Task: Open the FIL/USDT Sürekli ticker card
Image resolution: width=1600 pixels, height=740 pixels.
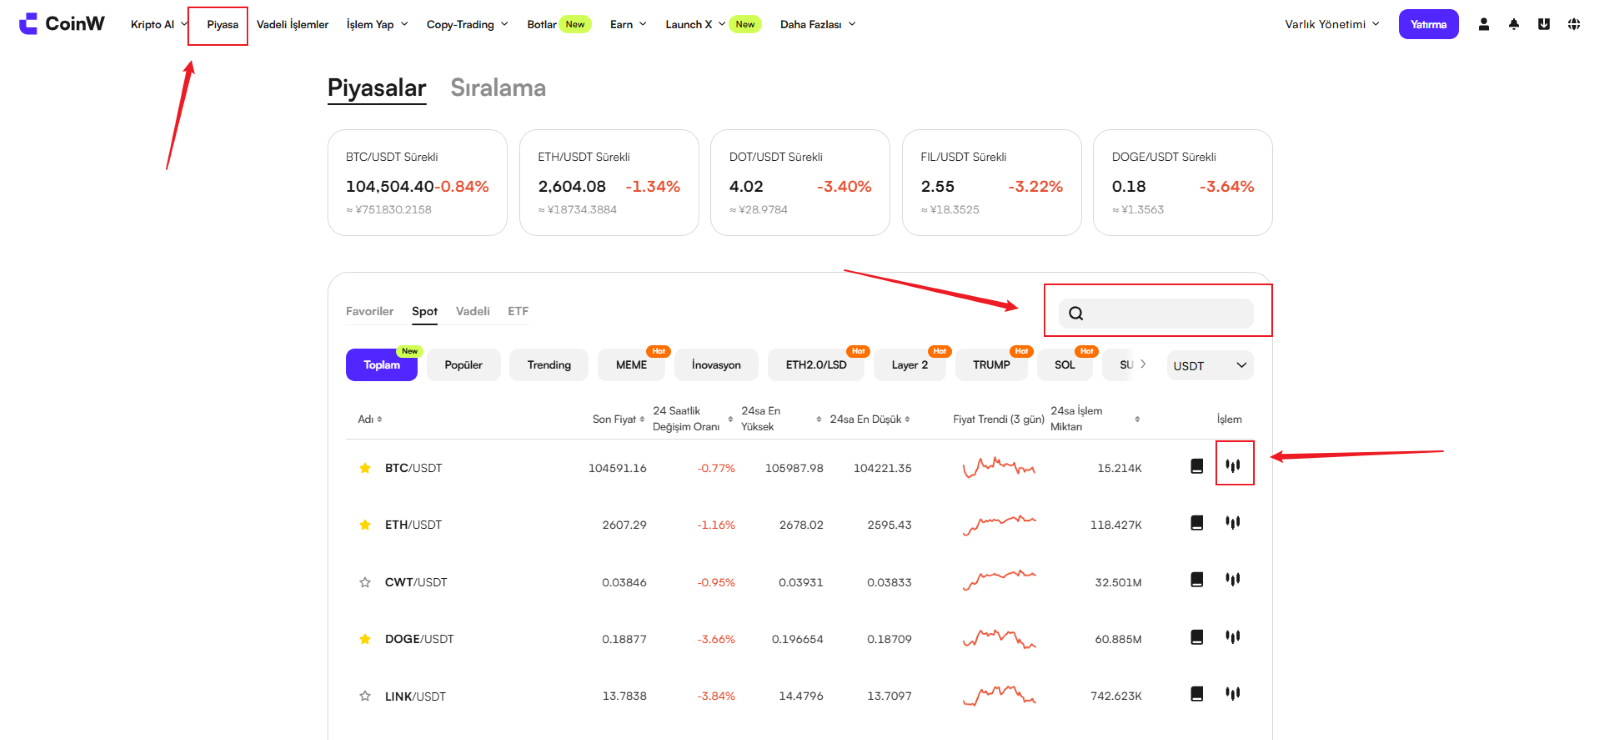Action: pos(992,183)
